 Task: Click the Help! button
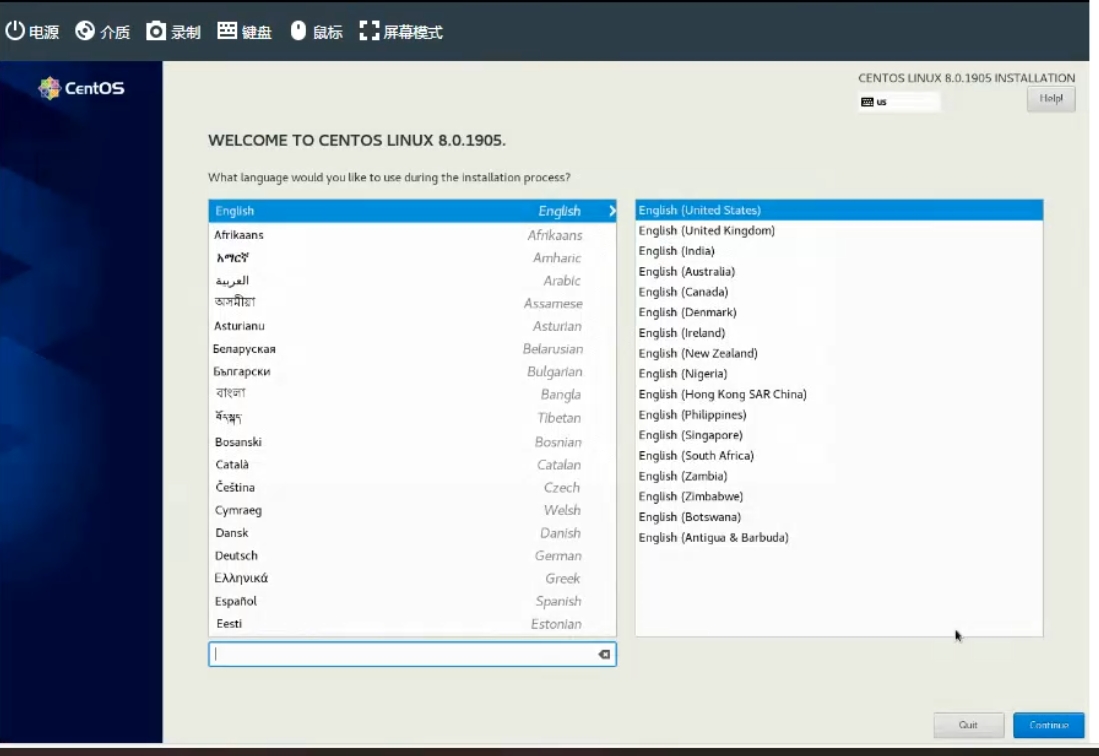[1051, 99]
